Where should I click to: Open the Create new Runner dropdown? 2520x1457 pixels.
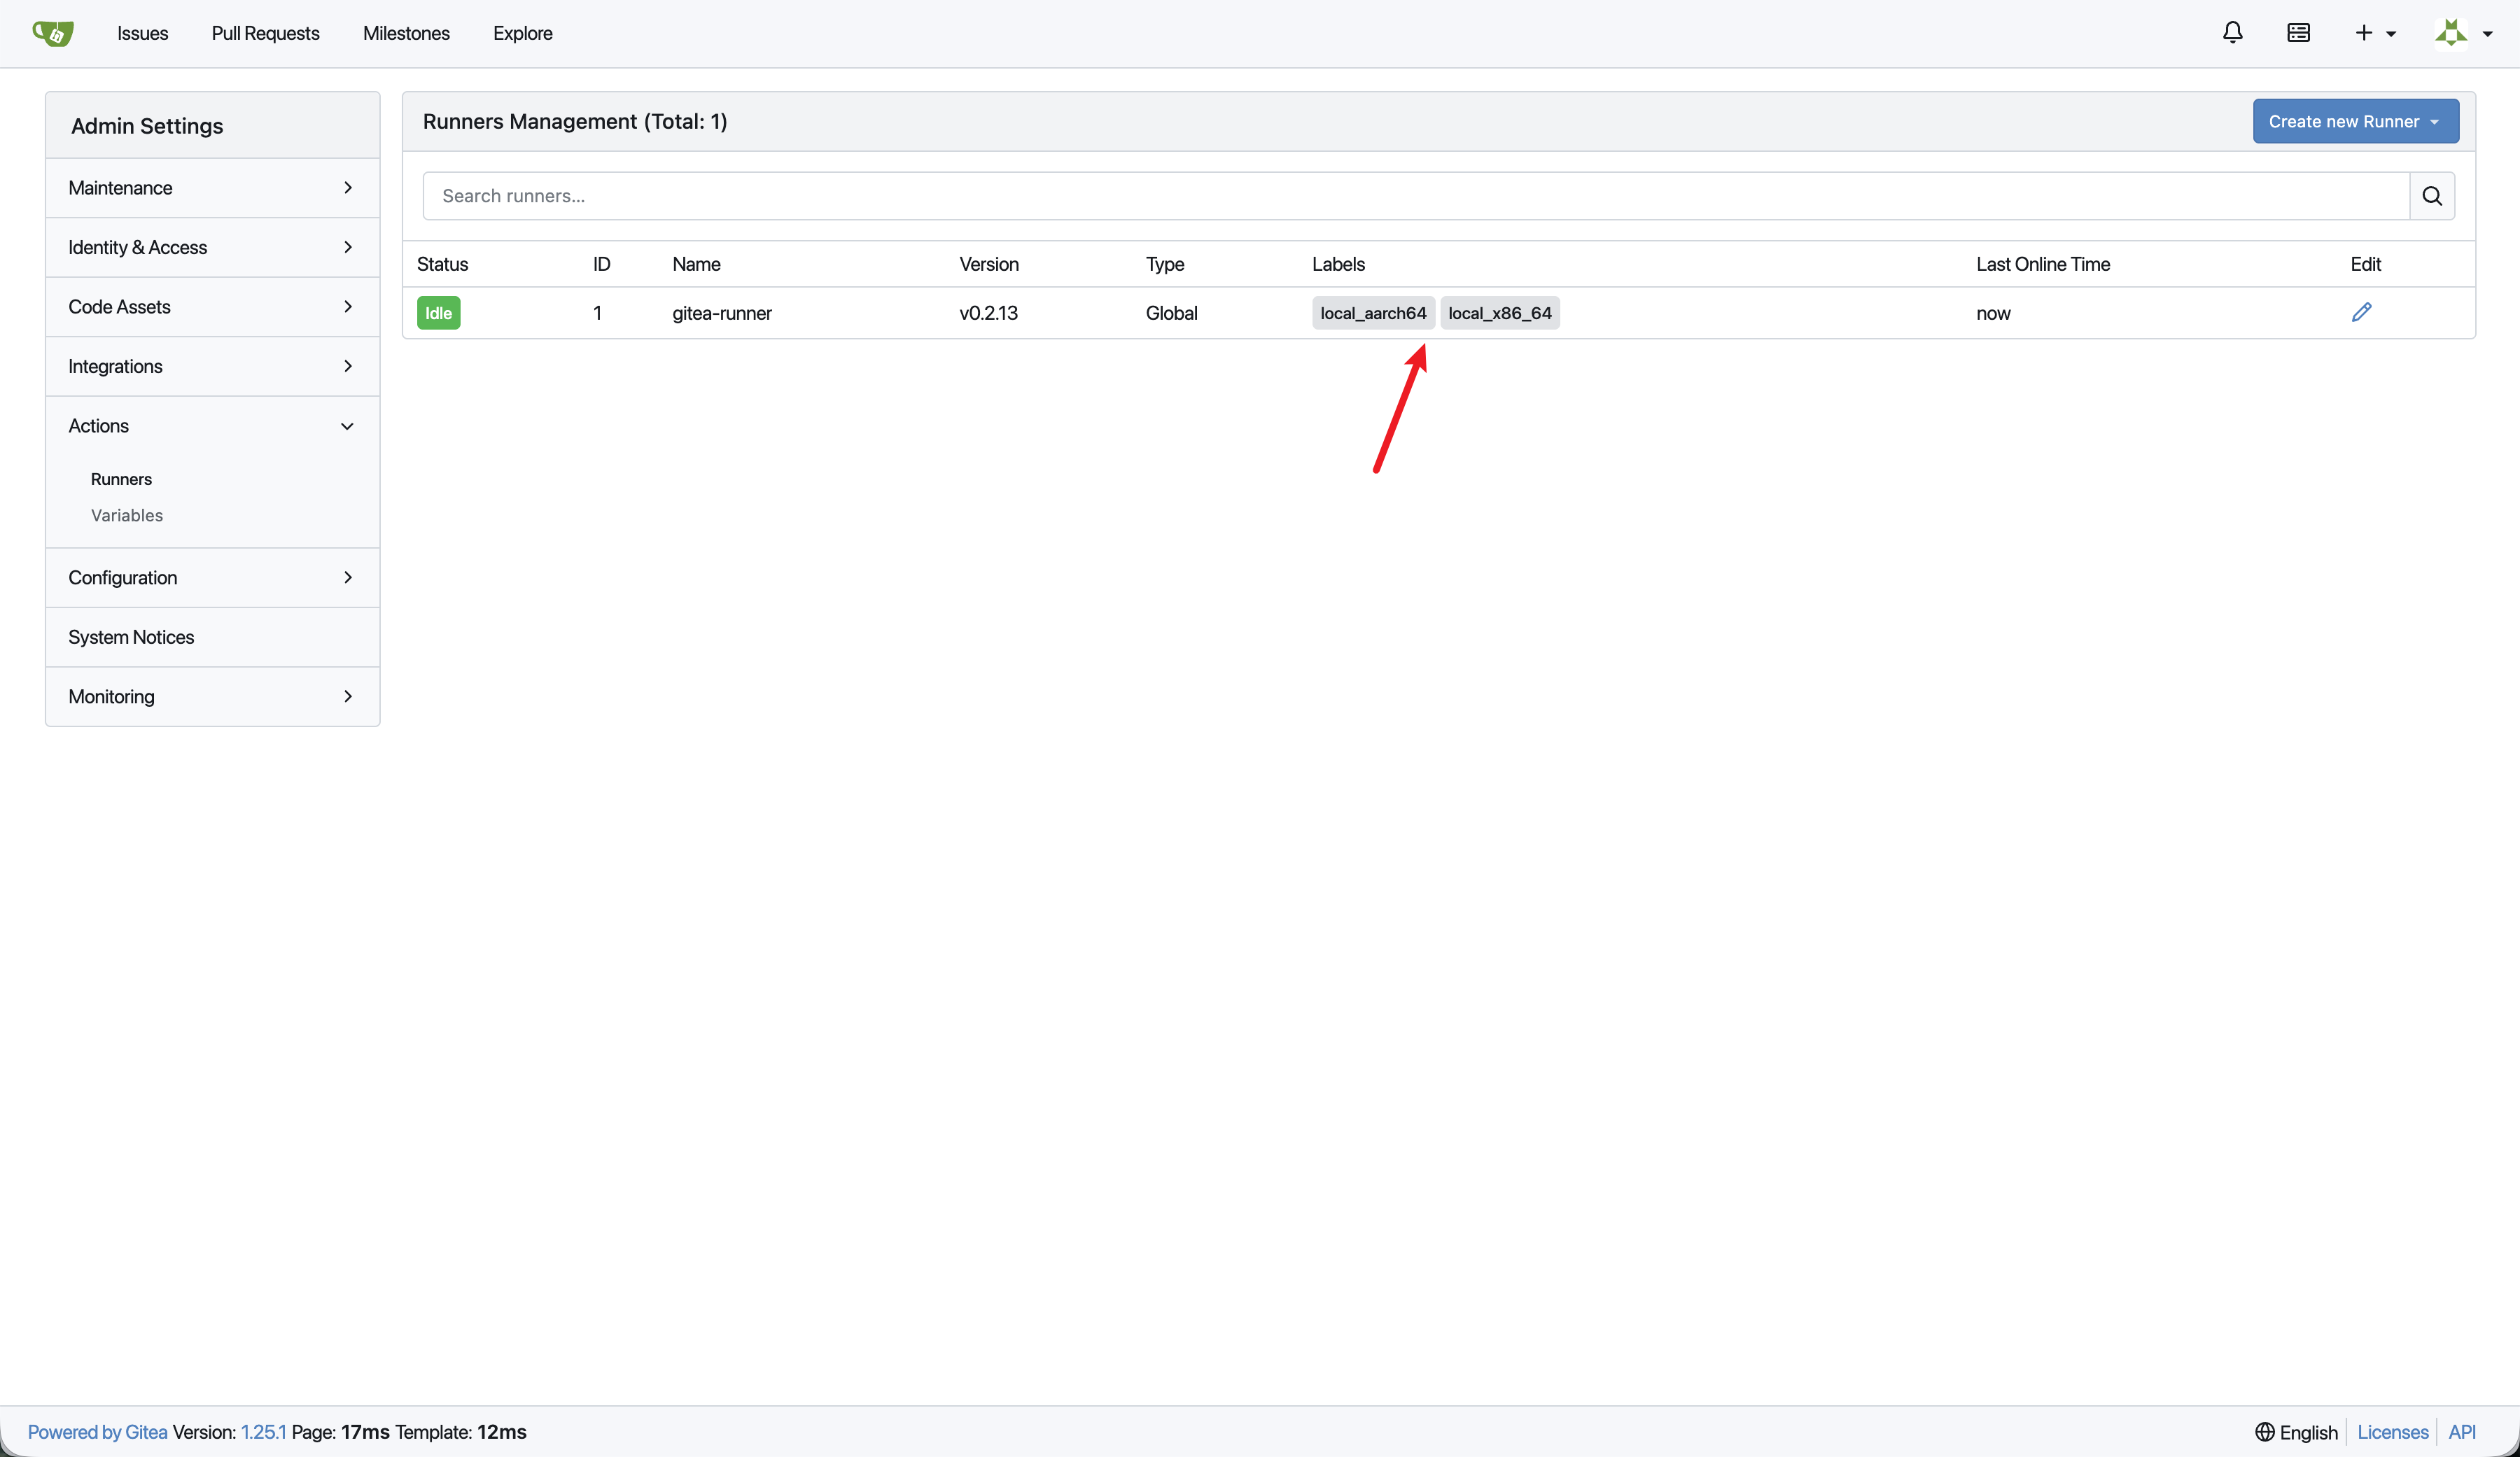(x=2355, y=121)
